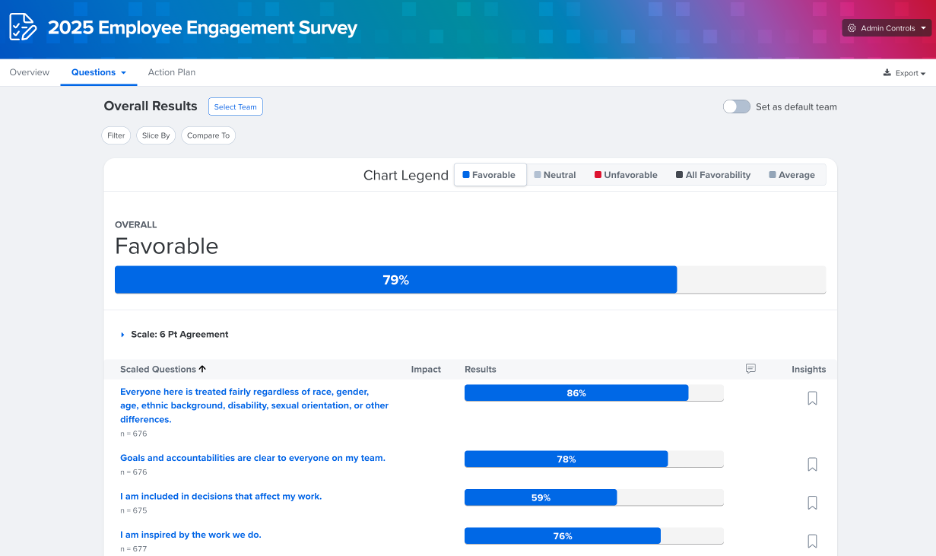Click the Select Team button
This screenshot has width=936, height=556.
[235, 107]
